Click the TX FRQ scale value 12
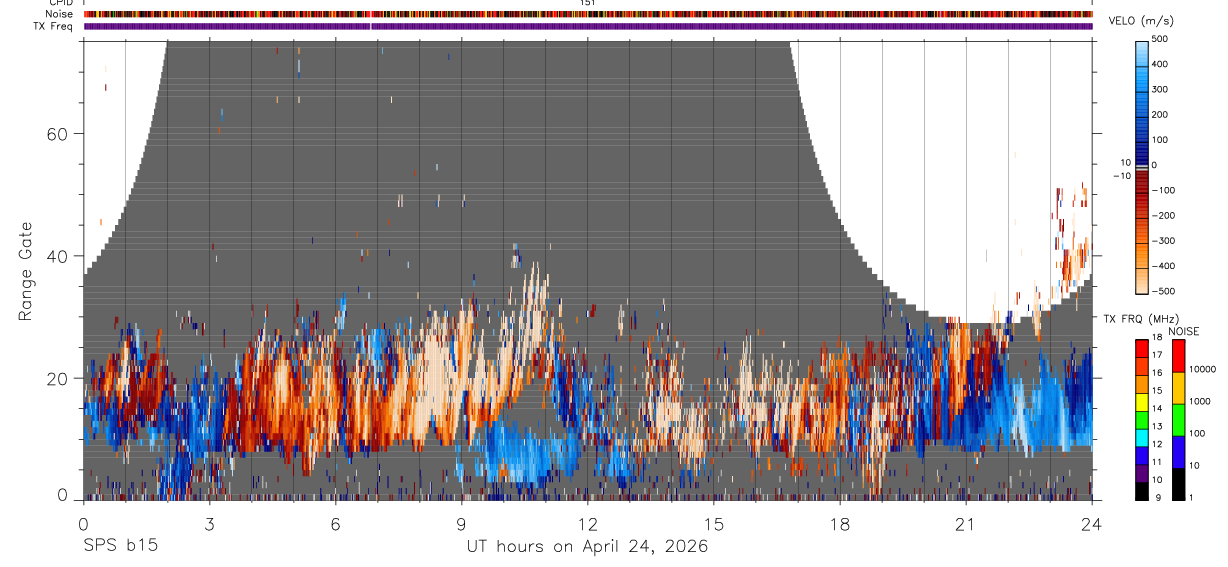The image size is (1228, 567). tap(1155, 445)
